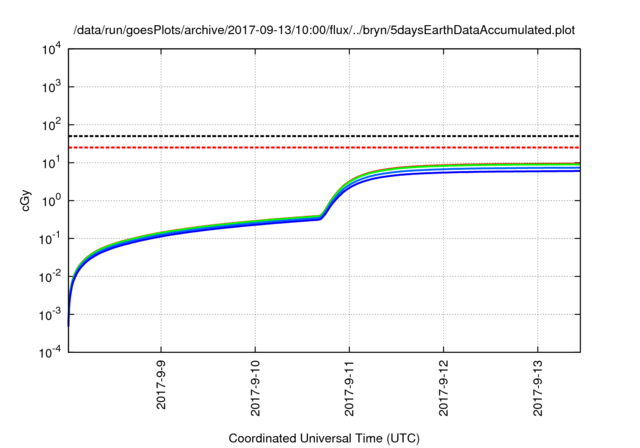This screenshot has width=640, height=448.
Task: Click the 10^1 y-axis tick label
Action: click(x=51, y=163)
